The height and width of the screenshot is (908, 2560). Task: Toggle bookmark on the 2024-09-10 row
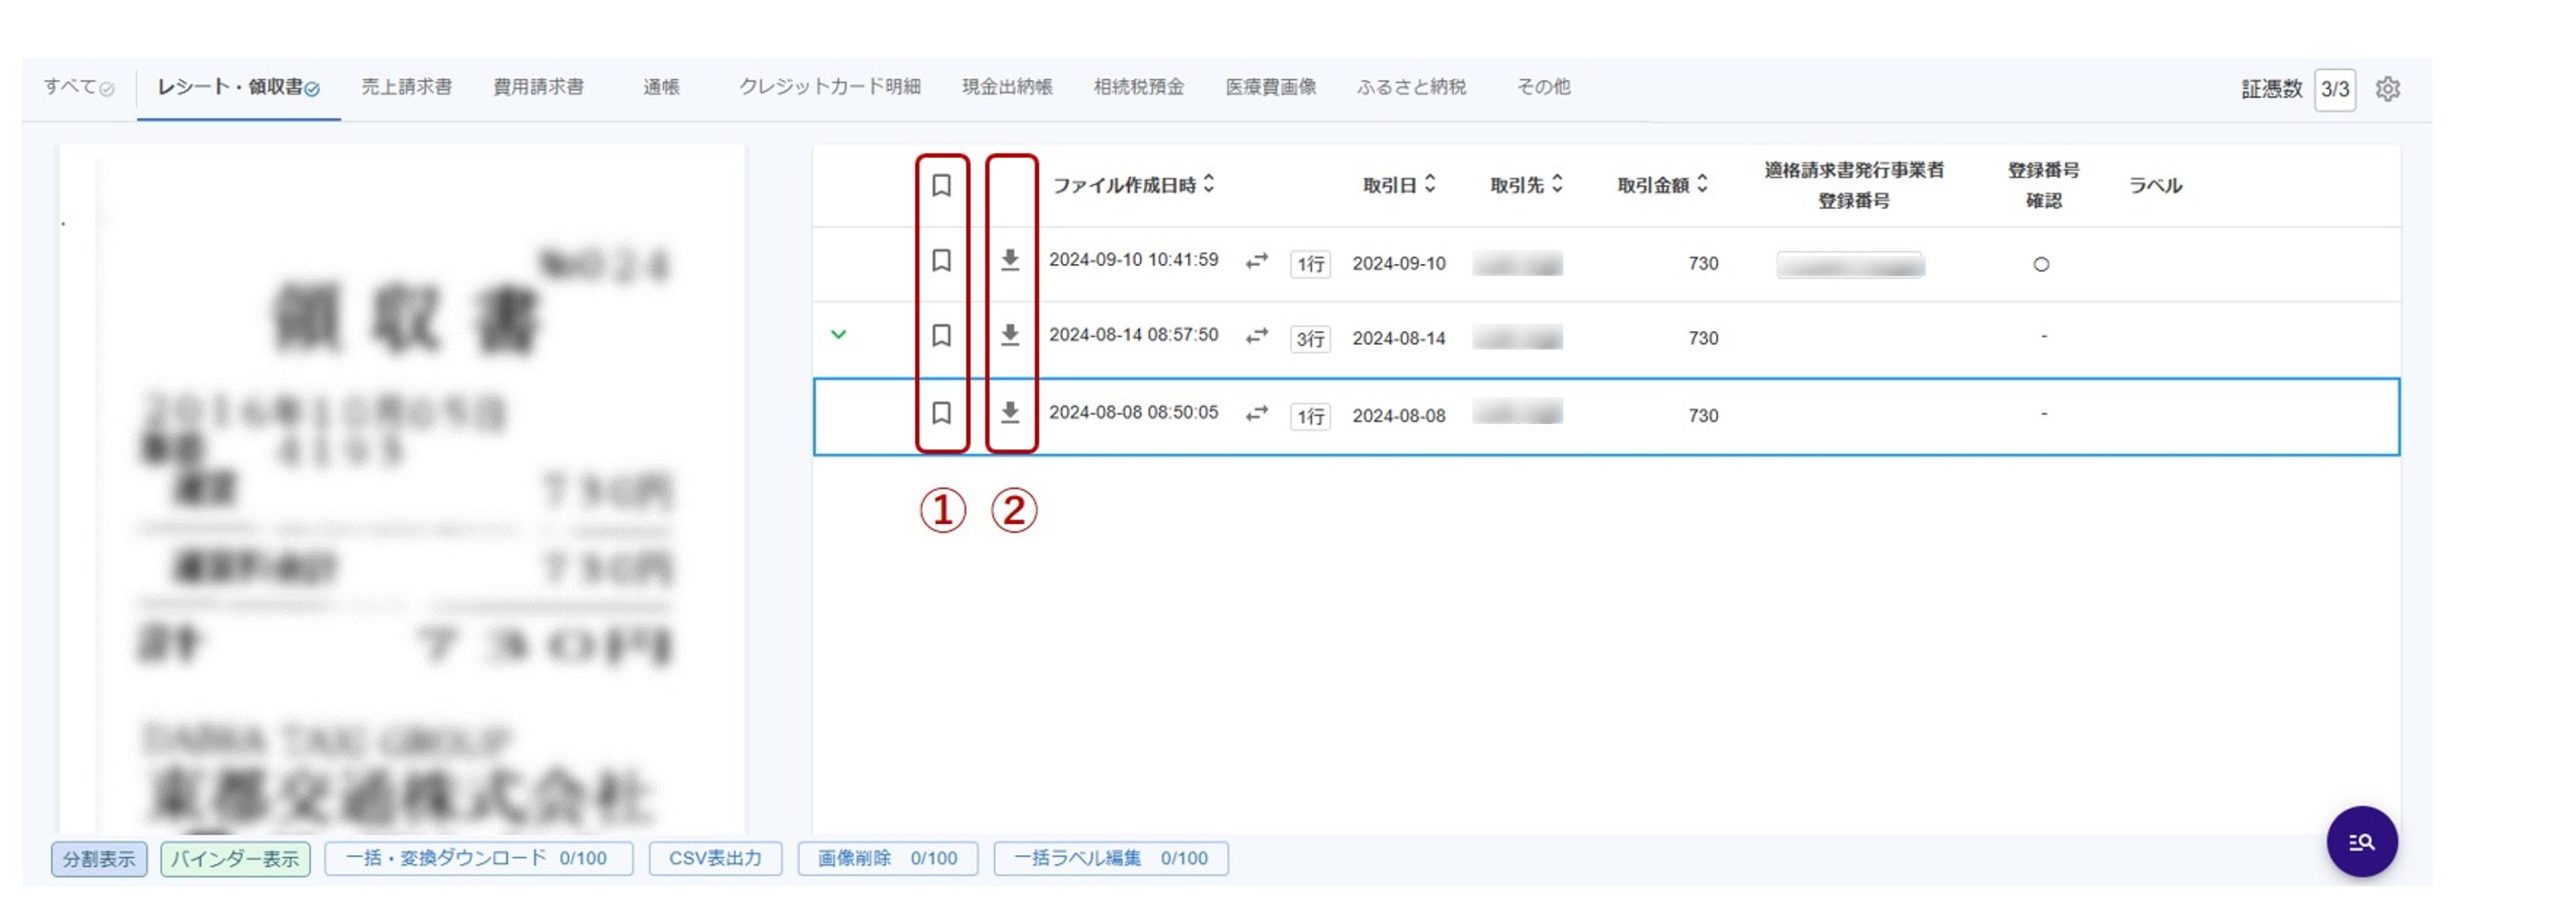tap(941, 261)
